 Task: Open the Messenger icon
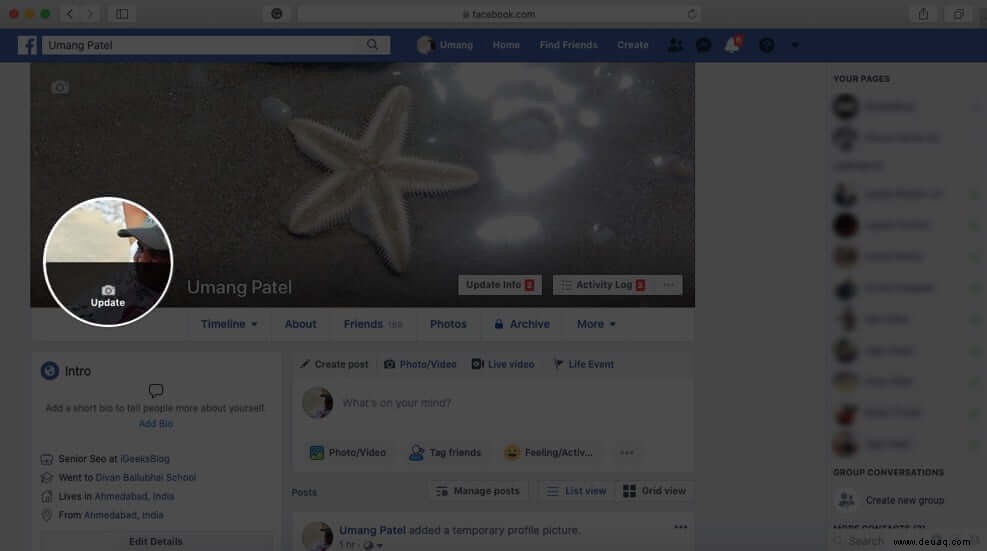coord(703,45)
